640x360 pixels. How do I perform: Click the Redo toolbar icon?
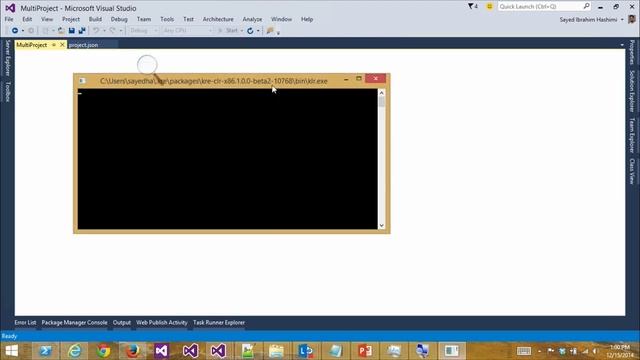pyautogui.click(x=113, y=31)
